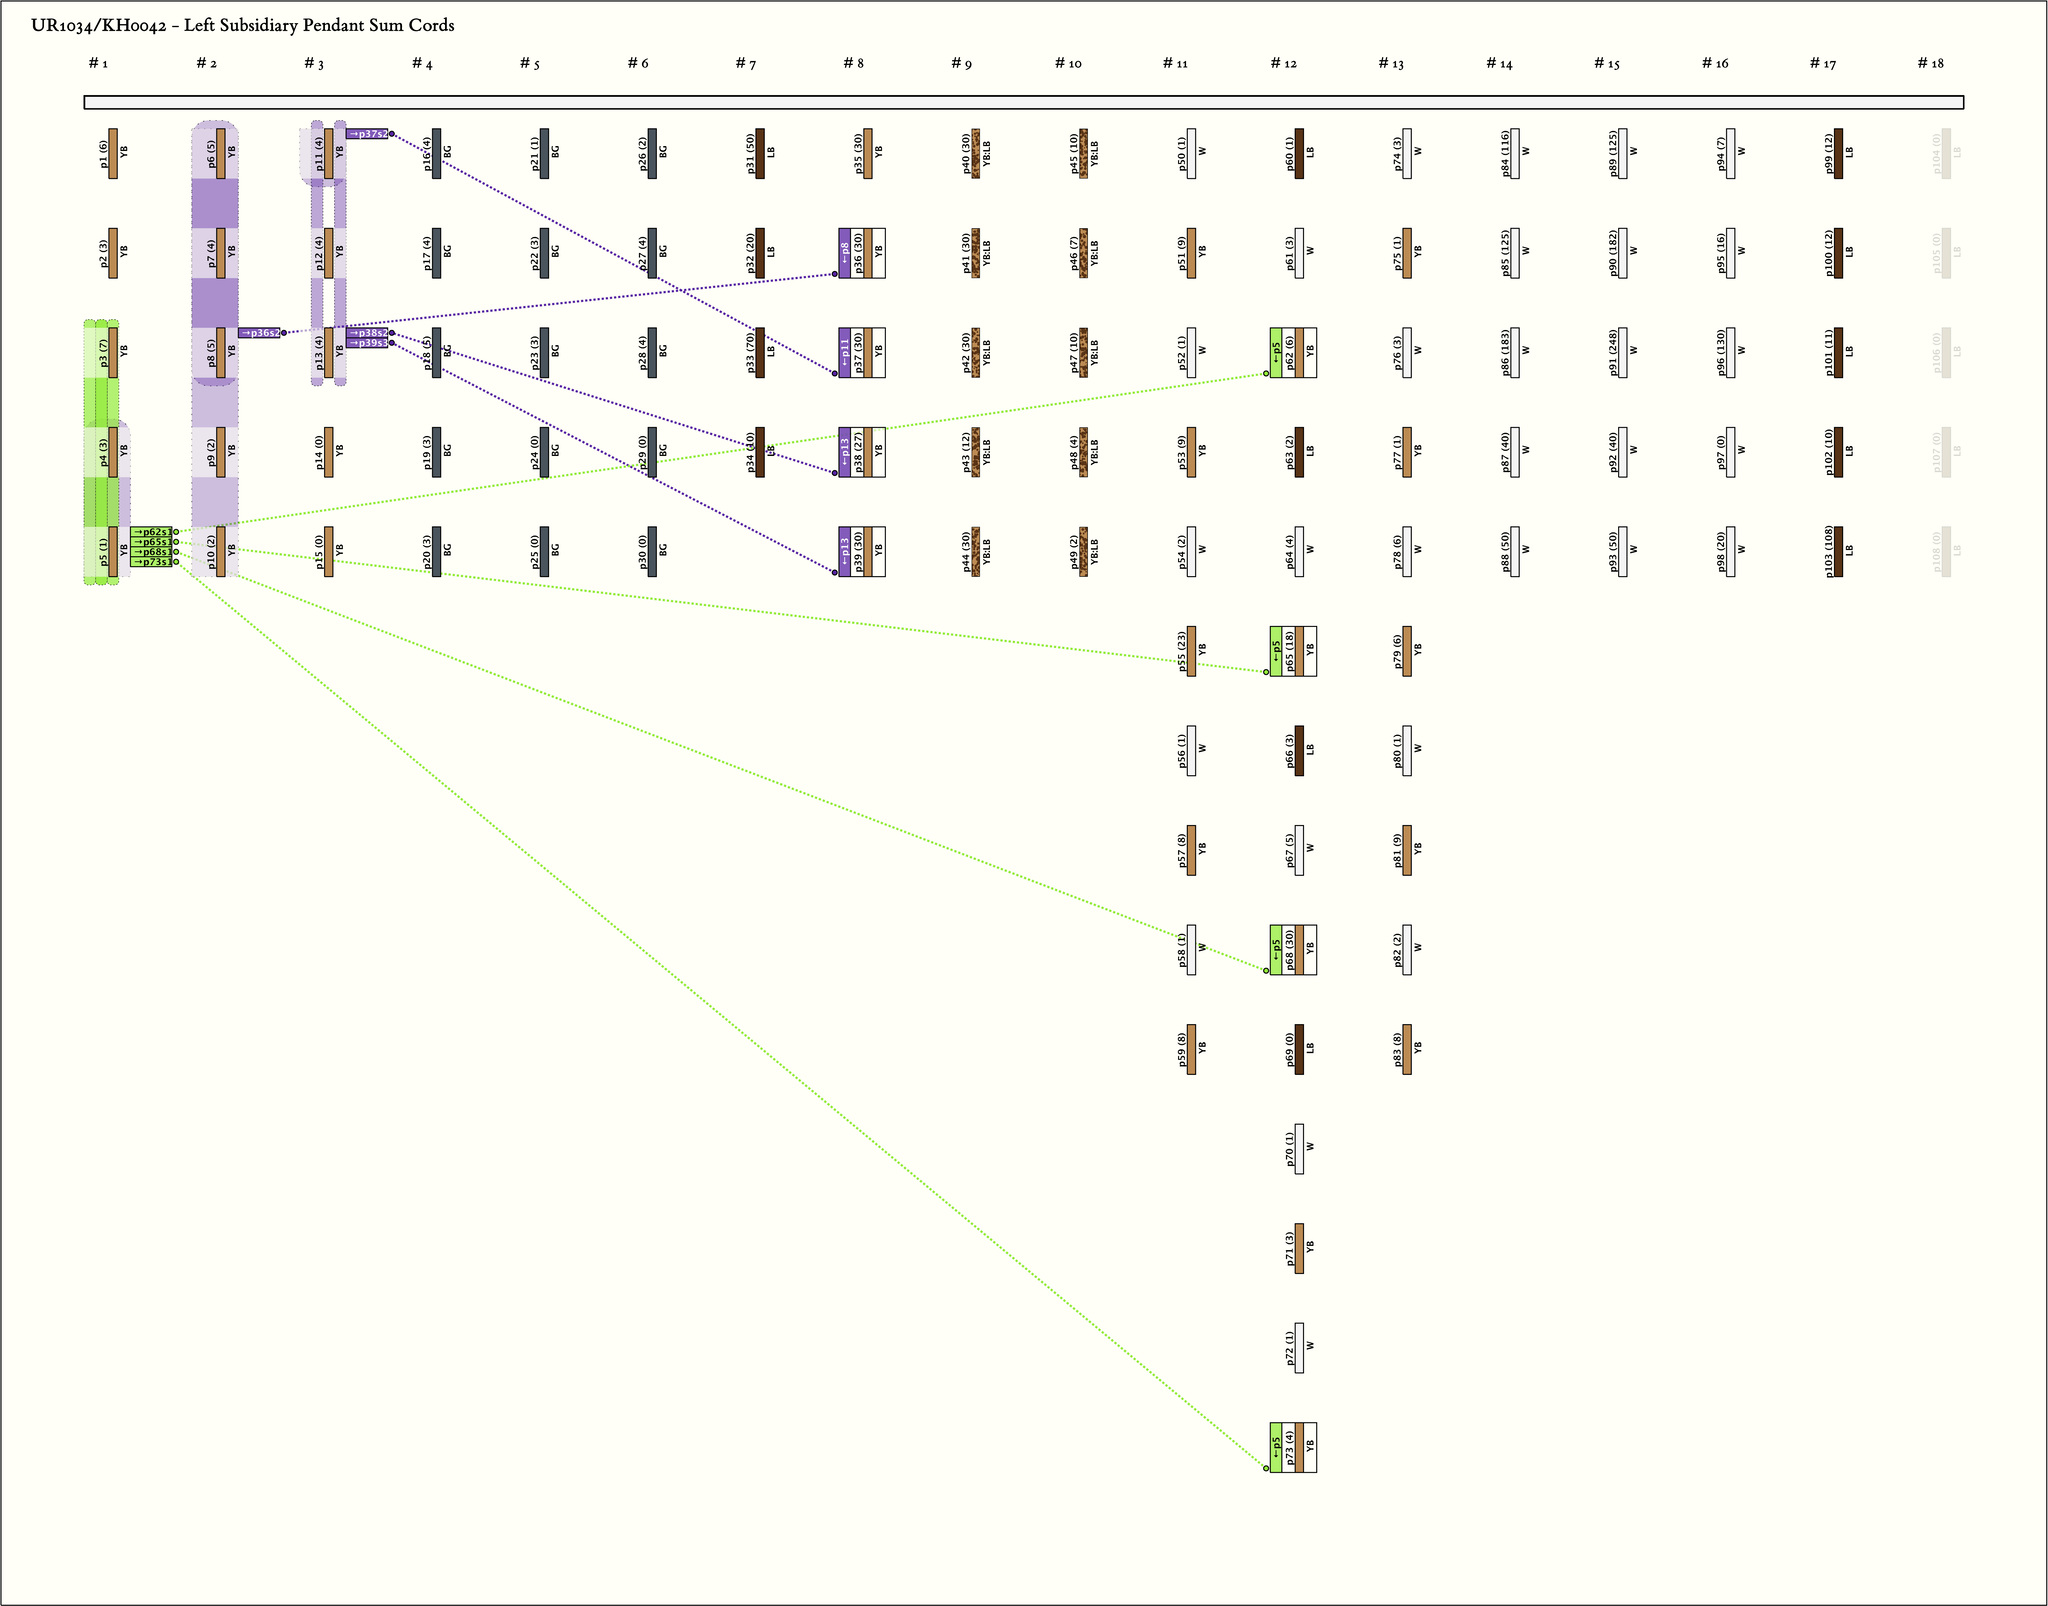Click the ←p5 tag beside p68 (30)
The width and height of the screenshot is (2048, 1606).
click(1276, 950)
